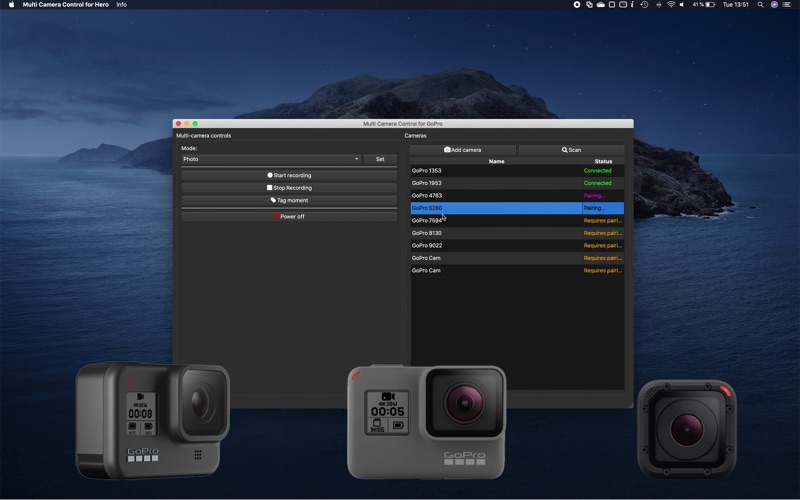Screen dimensions: 800x500
Task: Click the Scan button
Action: pos(571,150)
